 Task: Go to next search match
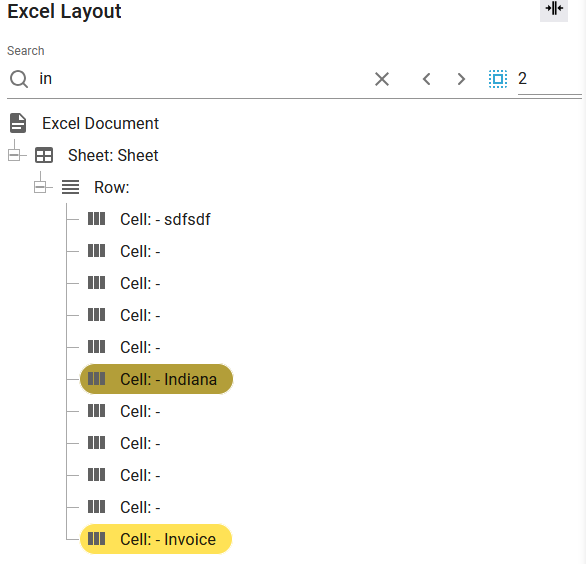pyautogui.click(x=461, y=79)
